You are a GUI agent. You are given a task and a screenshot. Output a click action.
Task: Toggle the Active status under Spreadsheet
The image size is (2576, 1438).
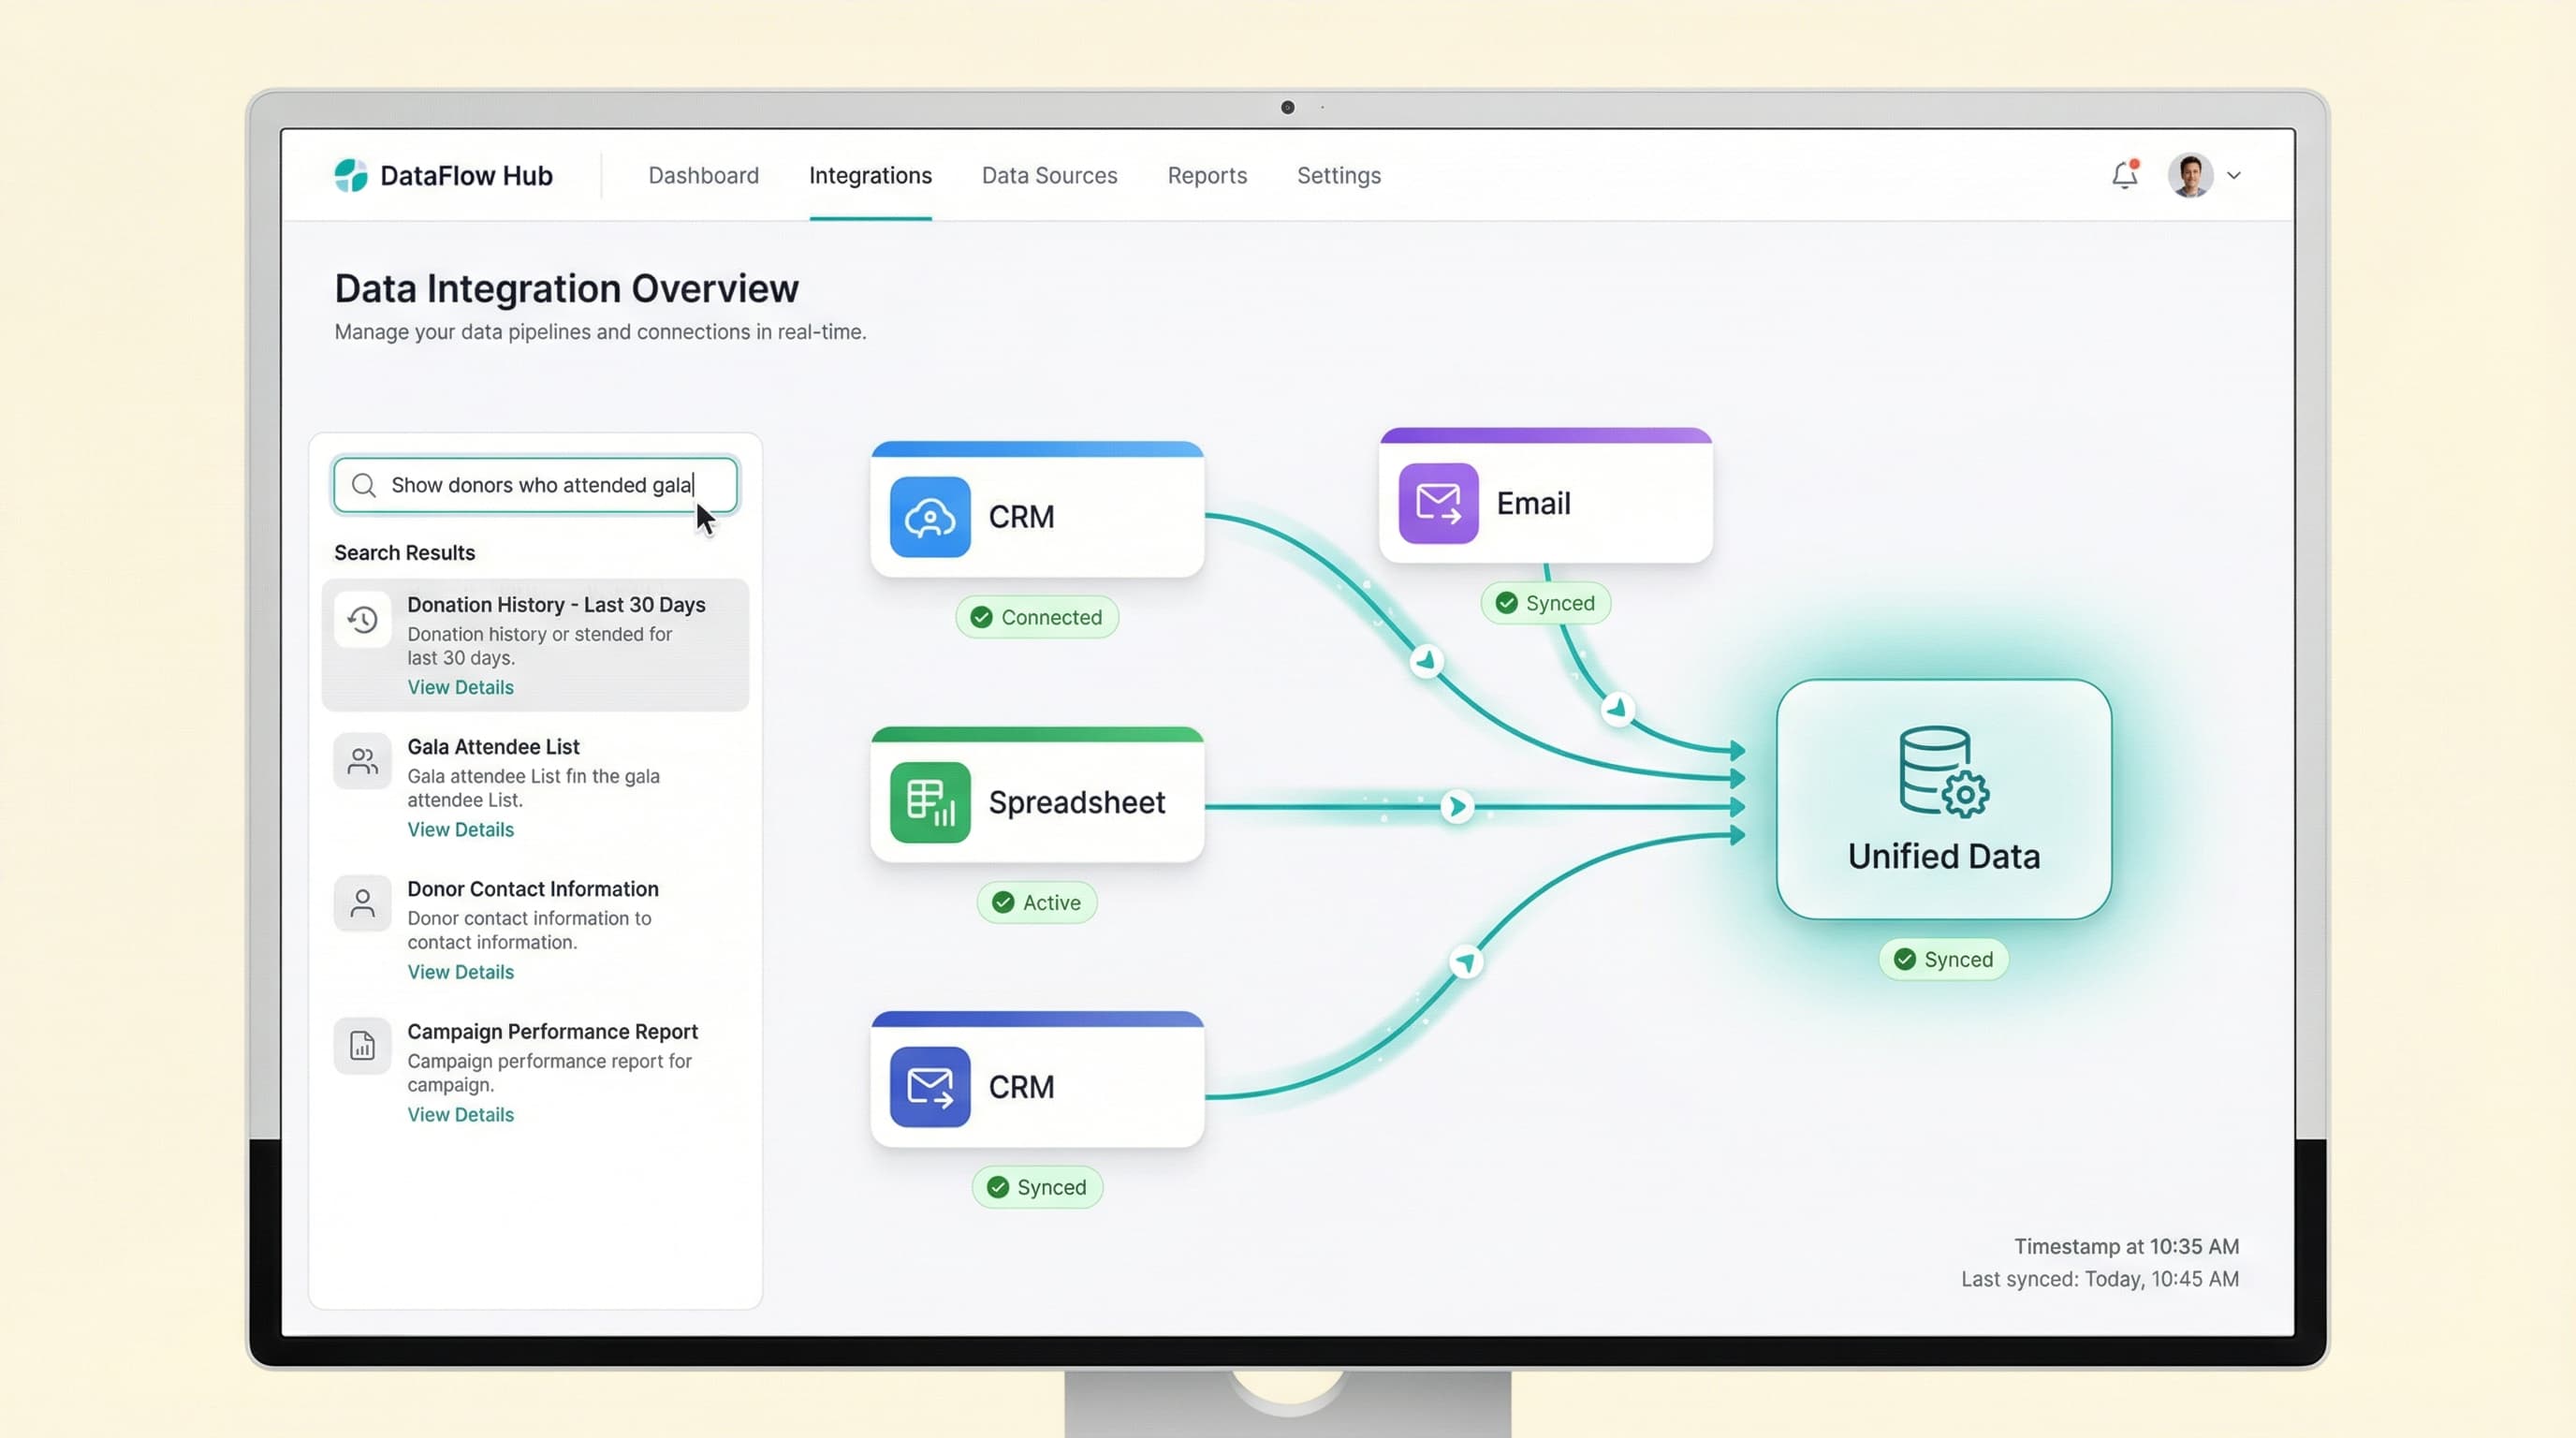point(1037,902)
